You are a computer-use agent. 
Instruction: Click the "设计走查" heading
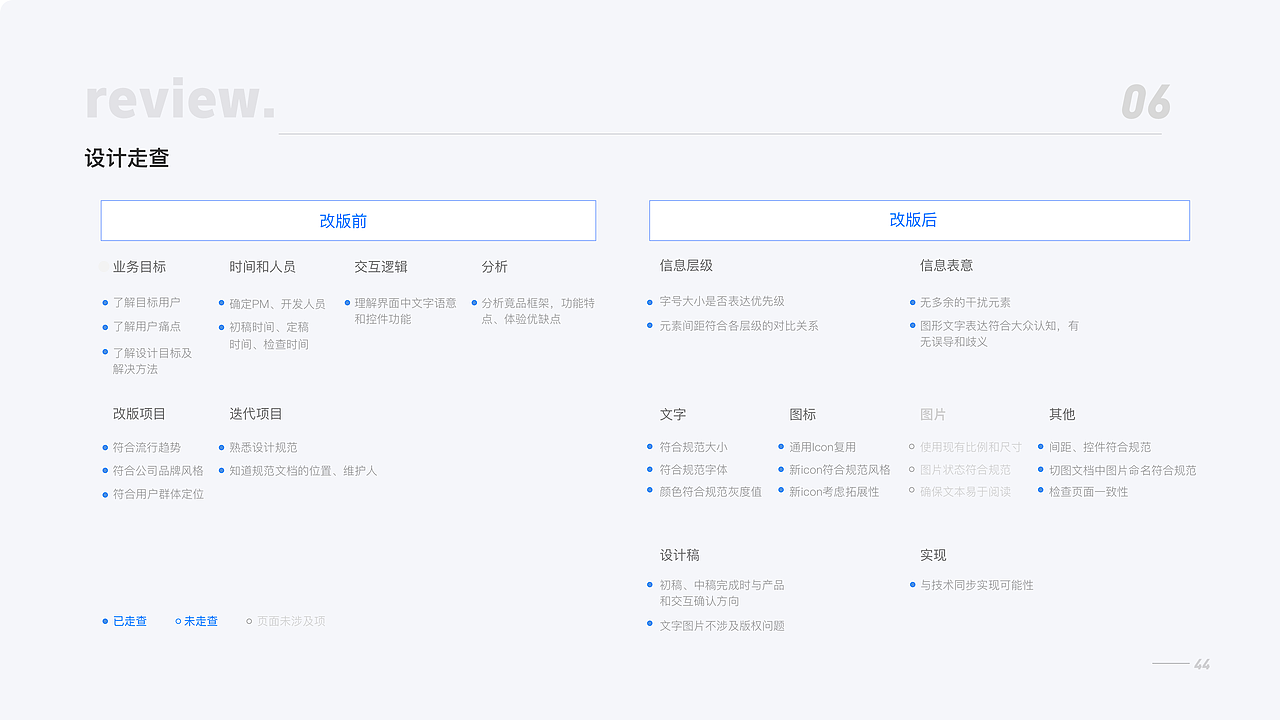pyautogui.click(x=128, y=158)
